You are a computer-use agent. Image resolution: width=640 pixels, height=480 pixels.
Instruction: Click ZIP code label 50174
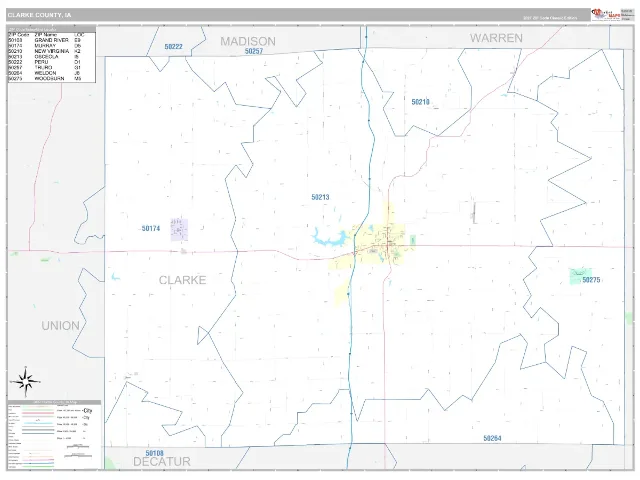[151, 229]
